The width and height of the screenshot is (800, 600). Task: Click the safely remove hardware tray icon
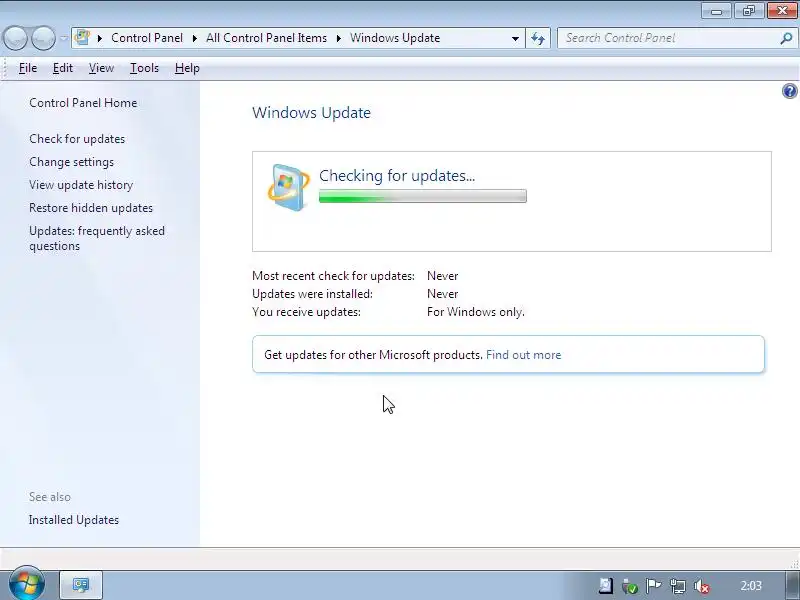pyautogui.click(x=630, y=586)
